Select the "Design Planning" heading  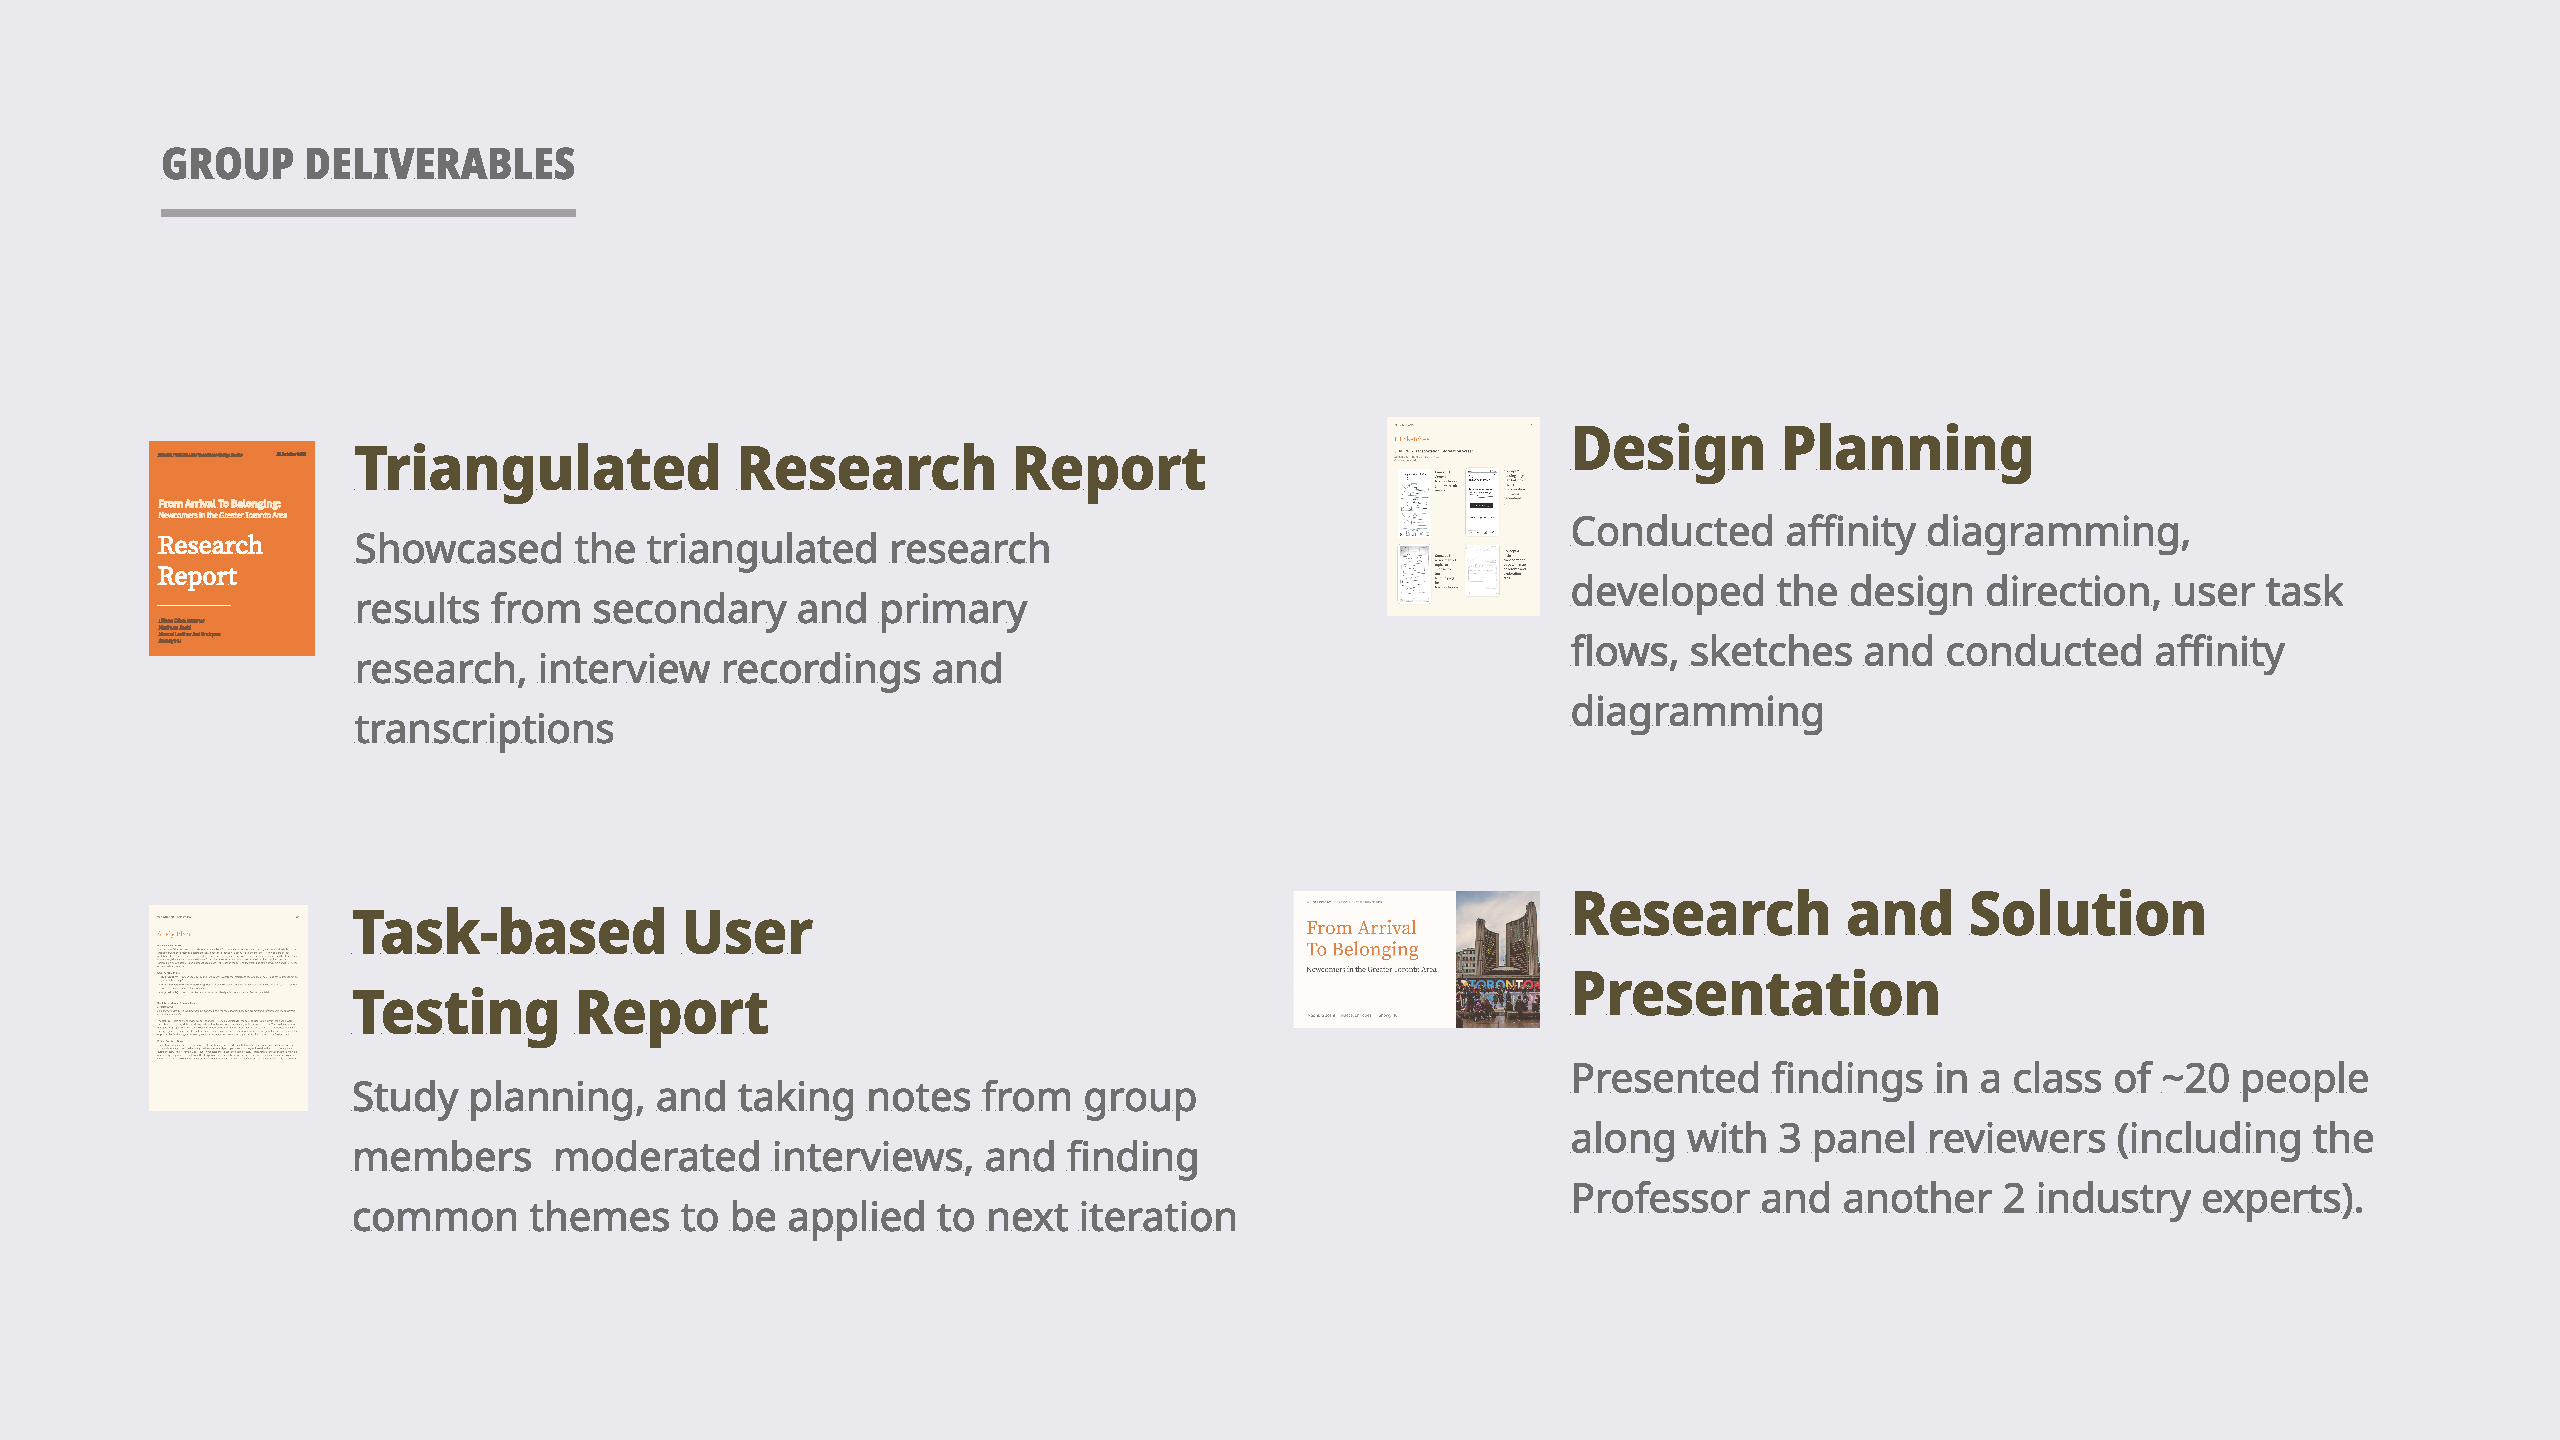(x=1802, y=448)
